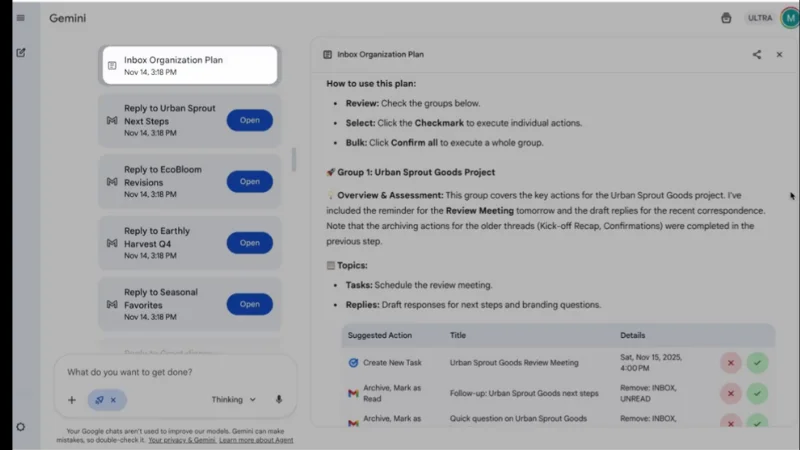Add attachment with plus icon

[72, 400]
